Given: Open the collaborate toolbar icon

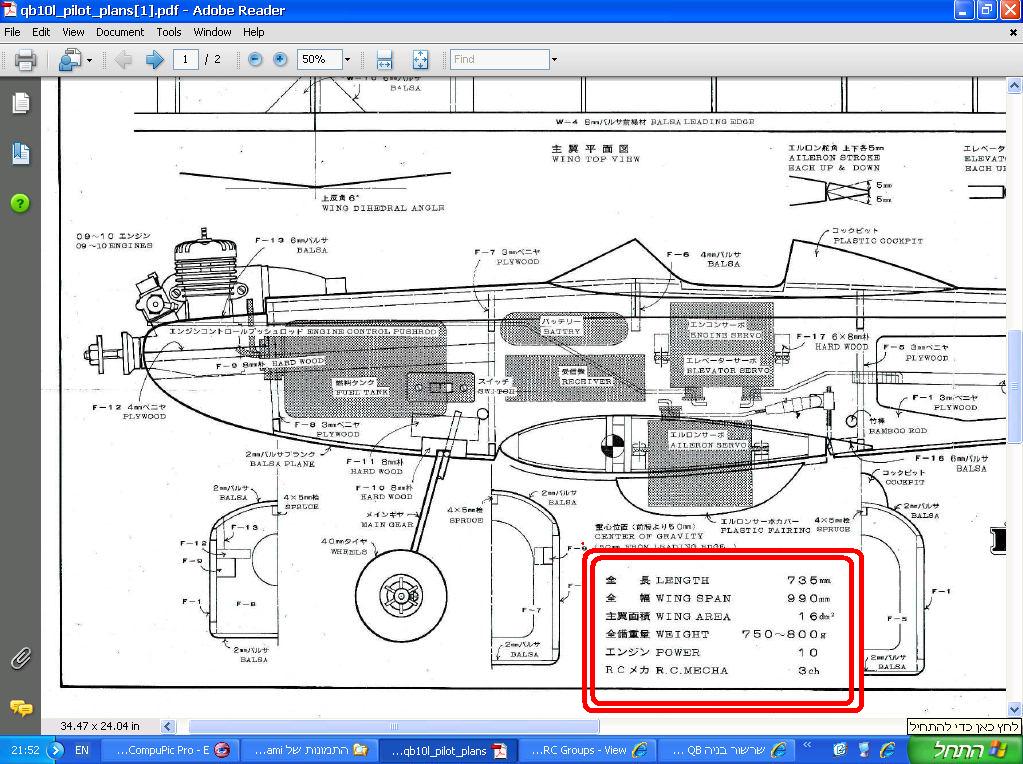Looking at the screenshot, I should [x=69, y=59].
